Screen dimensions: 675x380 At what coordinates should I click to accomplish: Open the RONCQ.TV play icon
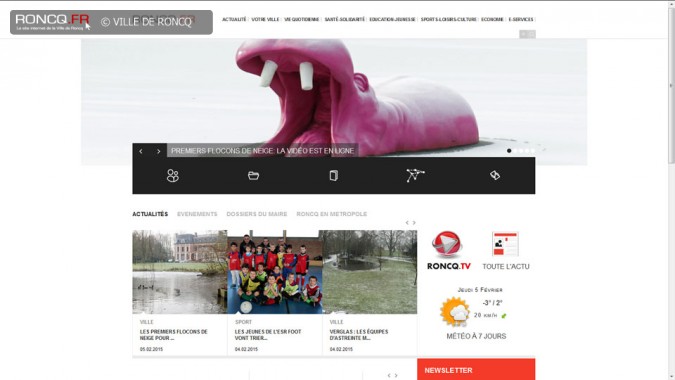(447, 244)
